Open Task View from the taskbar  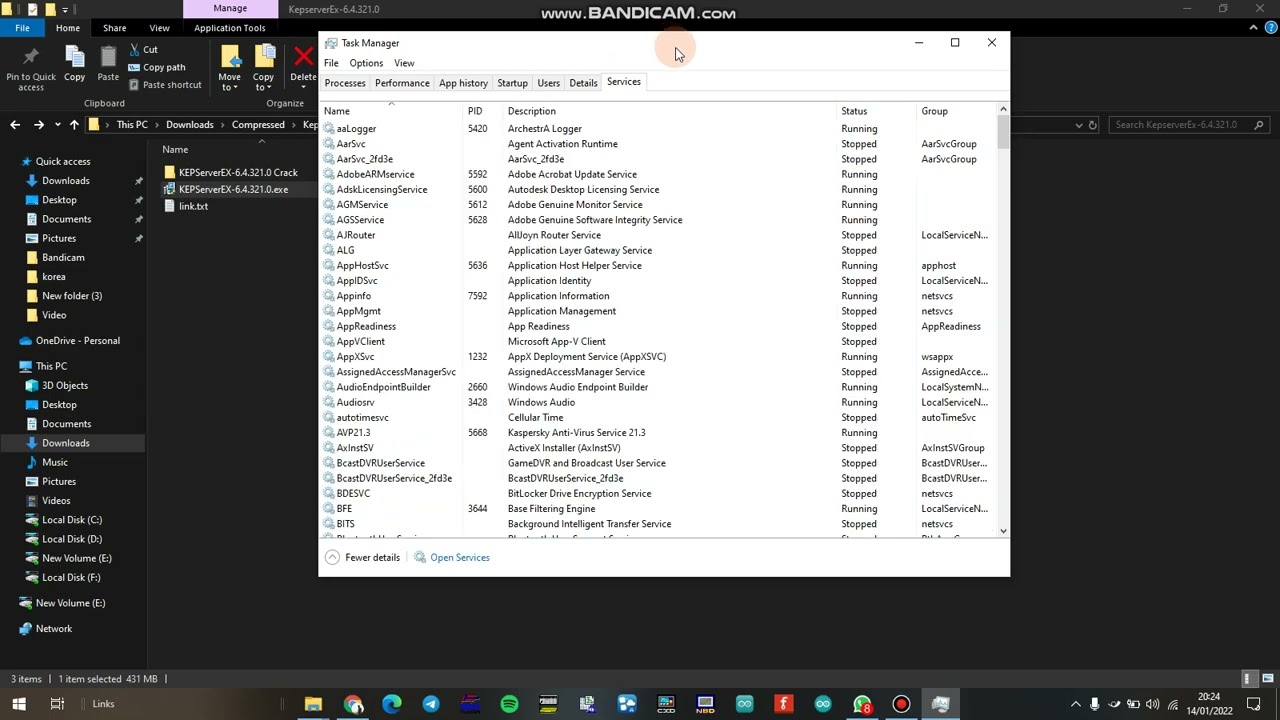pyautogui.click(x=57, y=704)
